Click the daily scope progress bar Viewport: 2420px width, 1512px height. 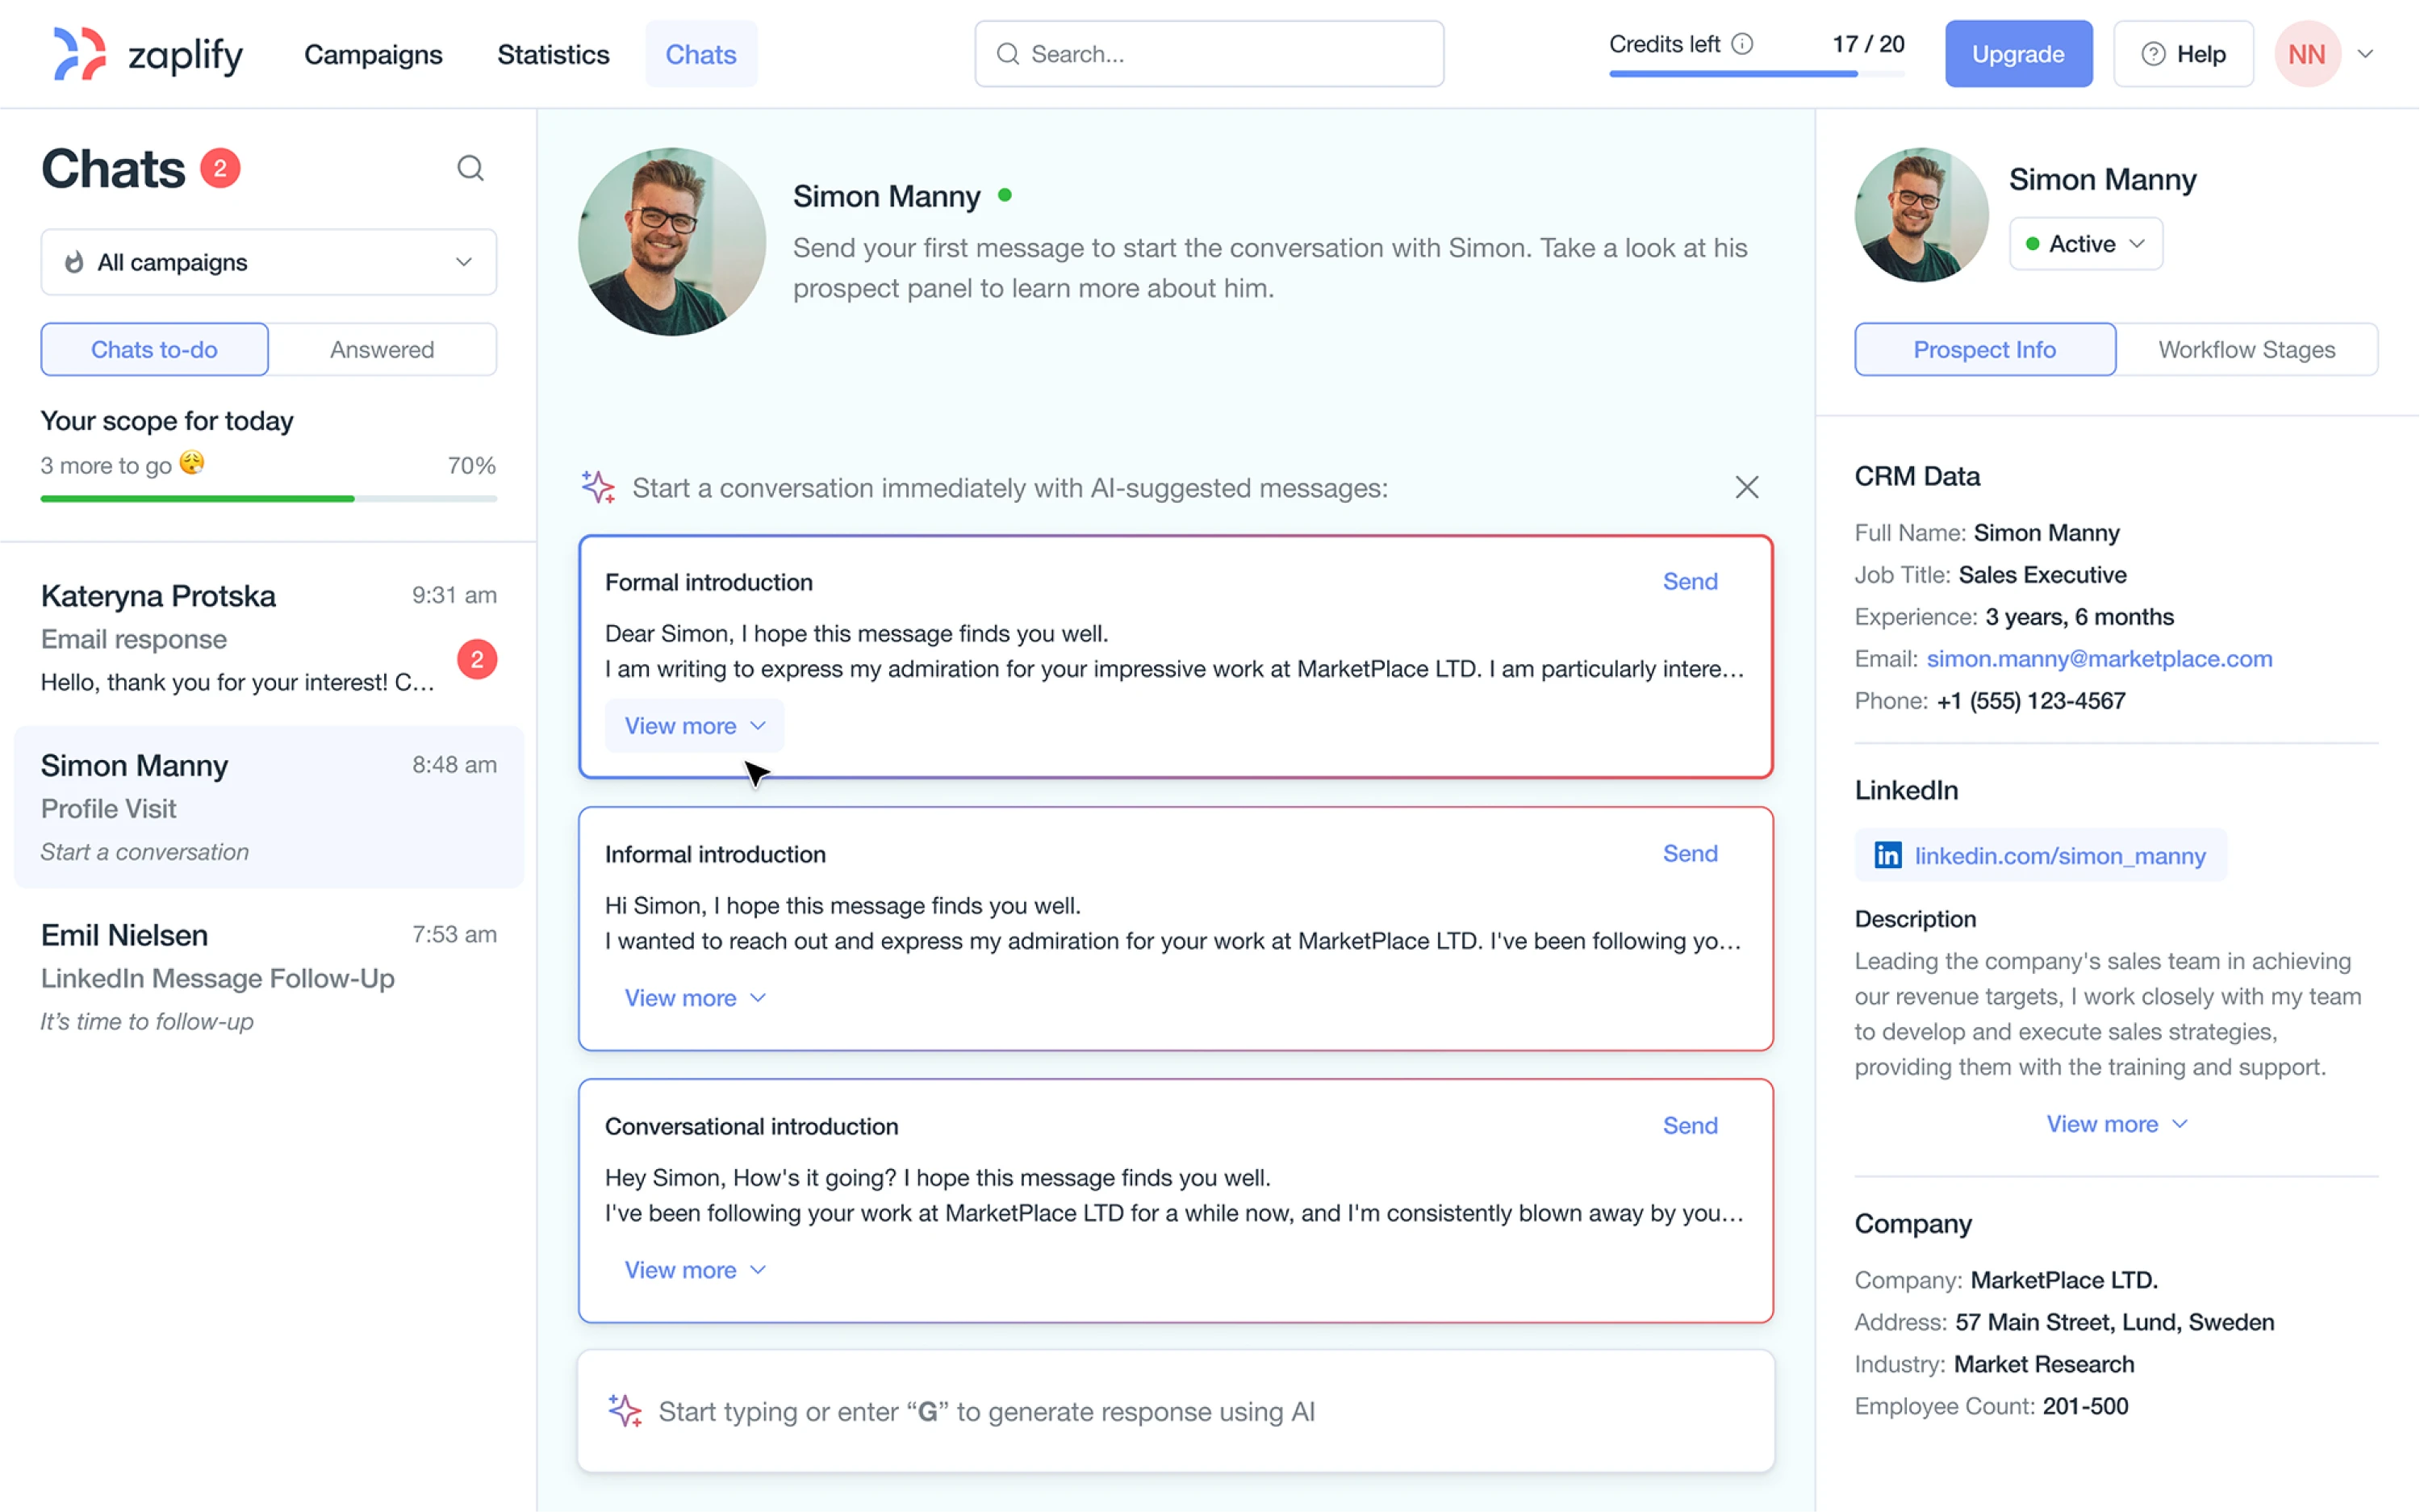pyautogui.click(x=268, y=498)
